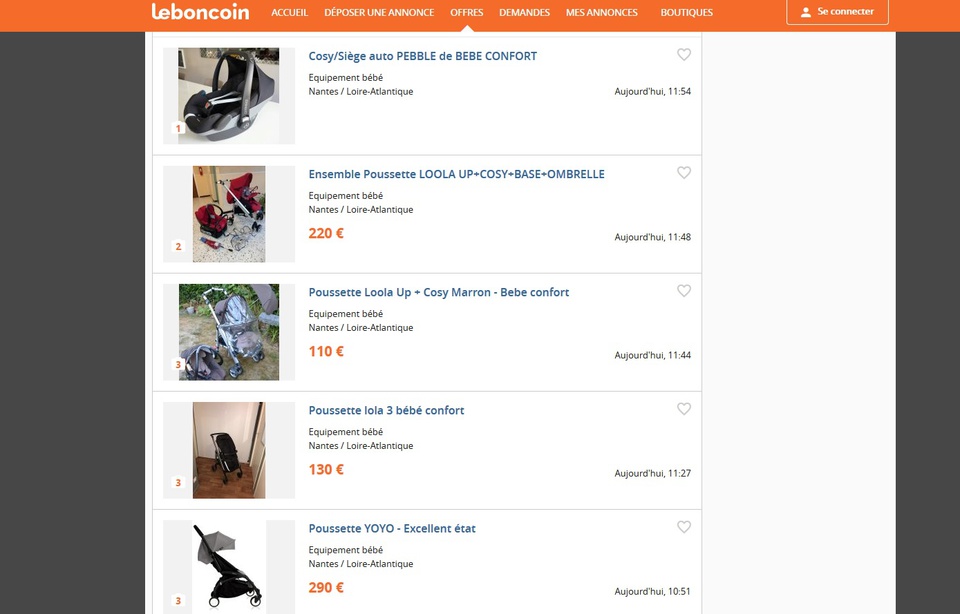Click the user icon in Se connecter
This screenshot has width=960, height=614.
(x=806, y=12)
